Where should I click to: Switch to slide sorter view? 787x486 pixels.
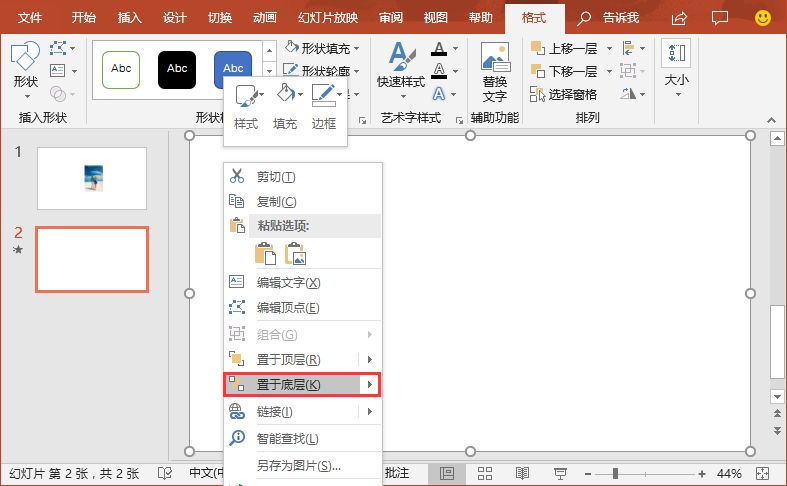(484, 473)
